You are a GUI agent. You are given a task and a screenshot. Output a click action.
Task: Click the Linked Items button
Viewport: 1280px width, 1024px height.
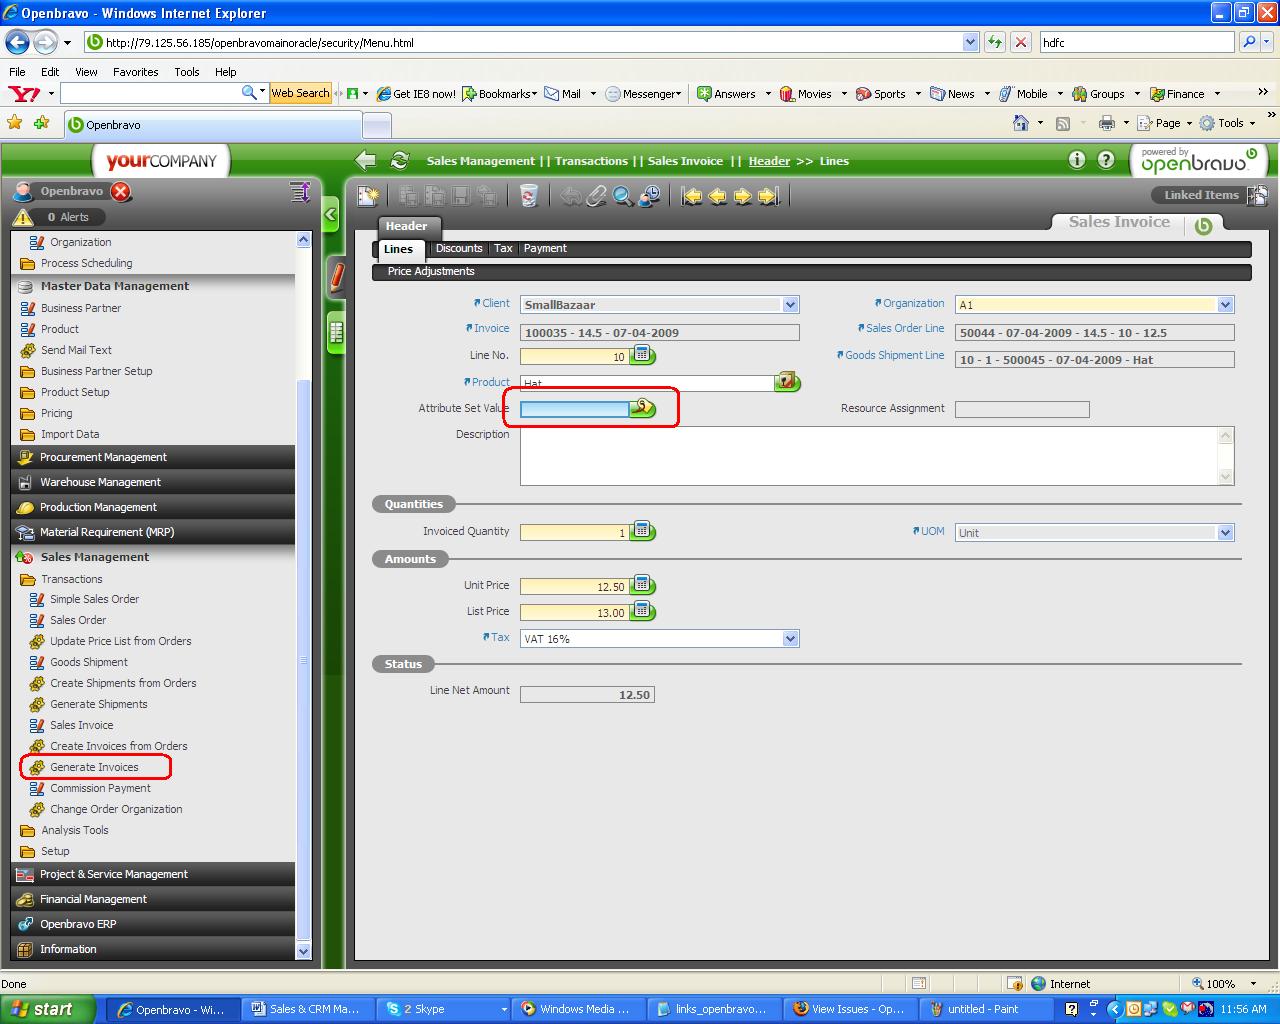pyautogui.click(x=1201, y=195)
